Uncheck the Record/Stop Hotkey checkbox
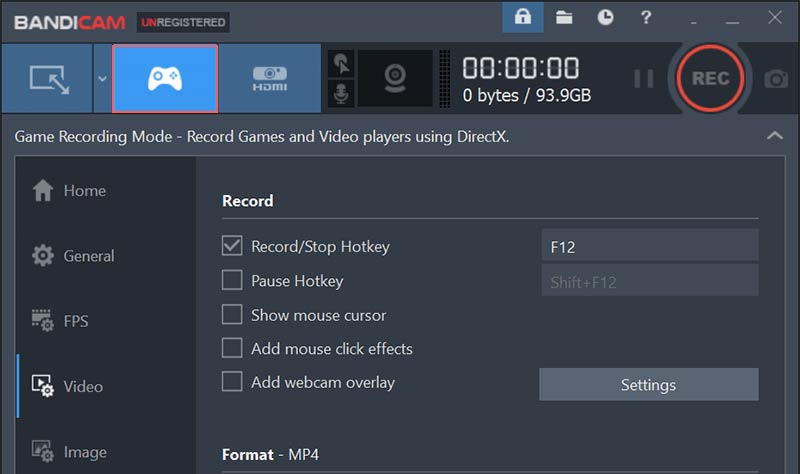 click(232, 246)
